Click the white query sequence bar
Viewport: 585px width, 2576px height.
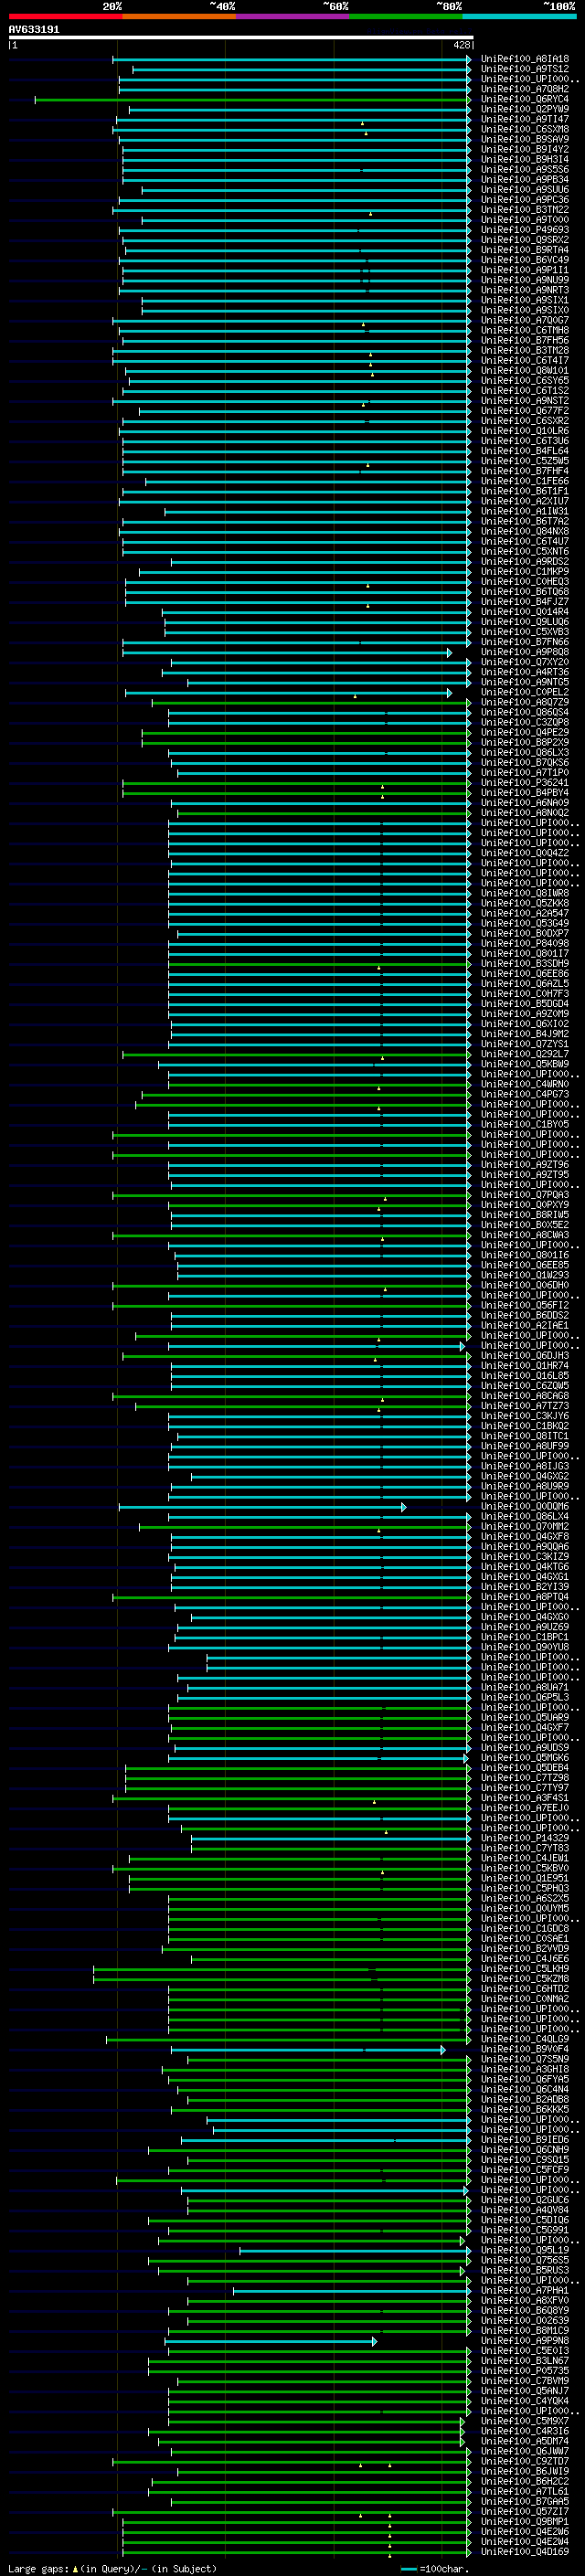click(x=240, y=38)
